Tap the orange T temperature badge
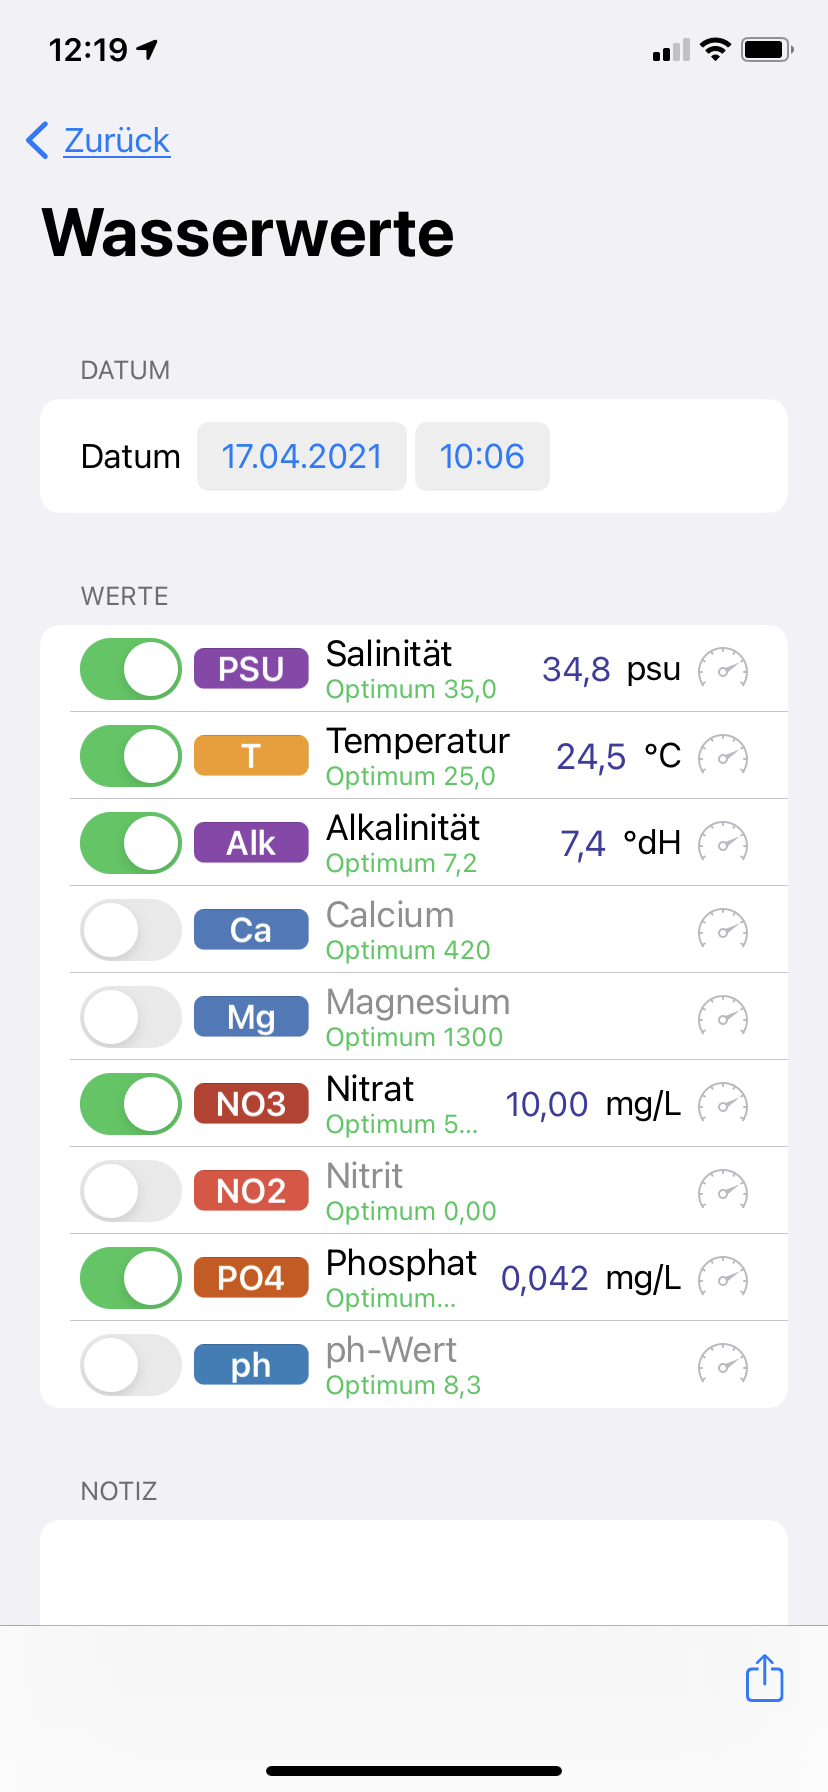Image resolution: width=828 pixels, height=1792 pixels. (x=251, y=756)
